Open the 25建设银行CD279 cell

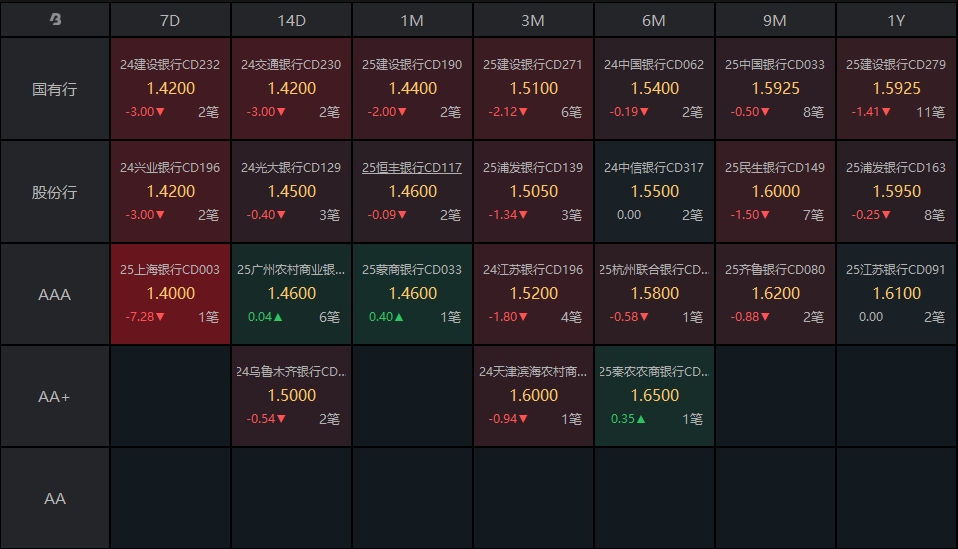pos(896,89)
